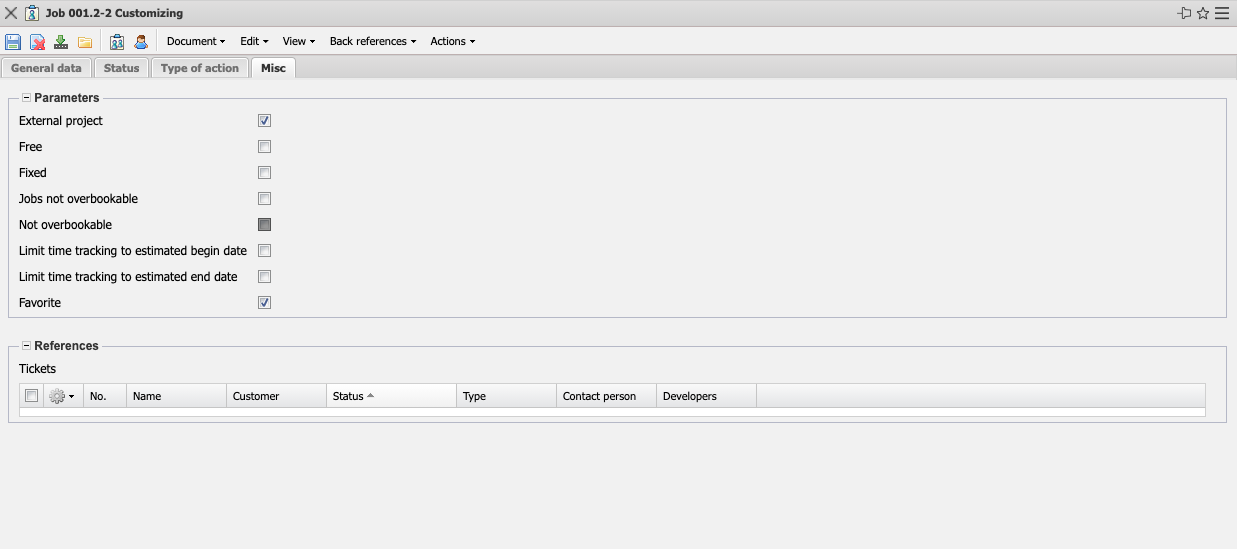The image size is (1237, 549).
Task: Click the person icon in toolbar
Action: click(x=141, y=42)
